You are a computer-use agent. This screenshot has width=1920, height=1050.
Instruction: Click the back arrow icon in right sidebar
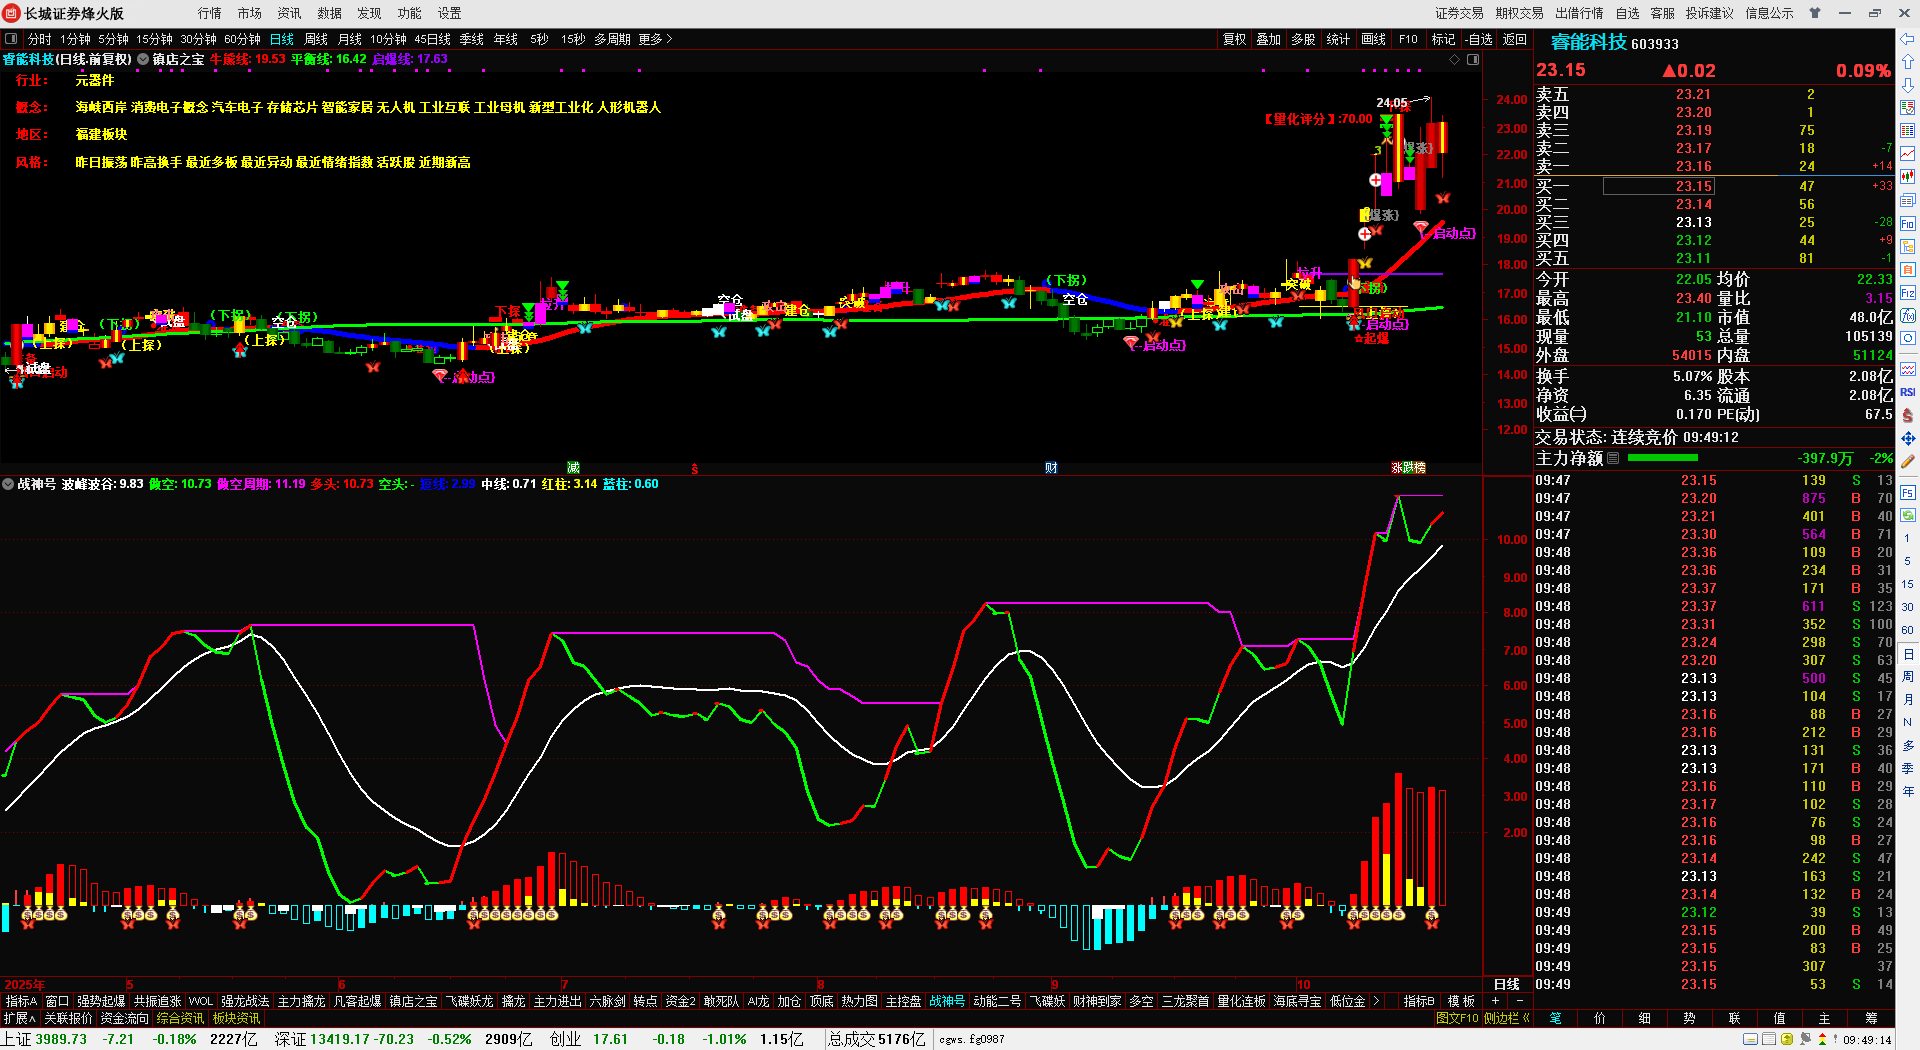point(1908,39)
